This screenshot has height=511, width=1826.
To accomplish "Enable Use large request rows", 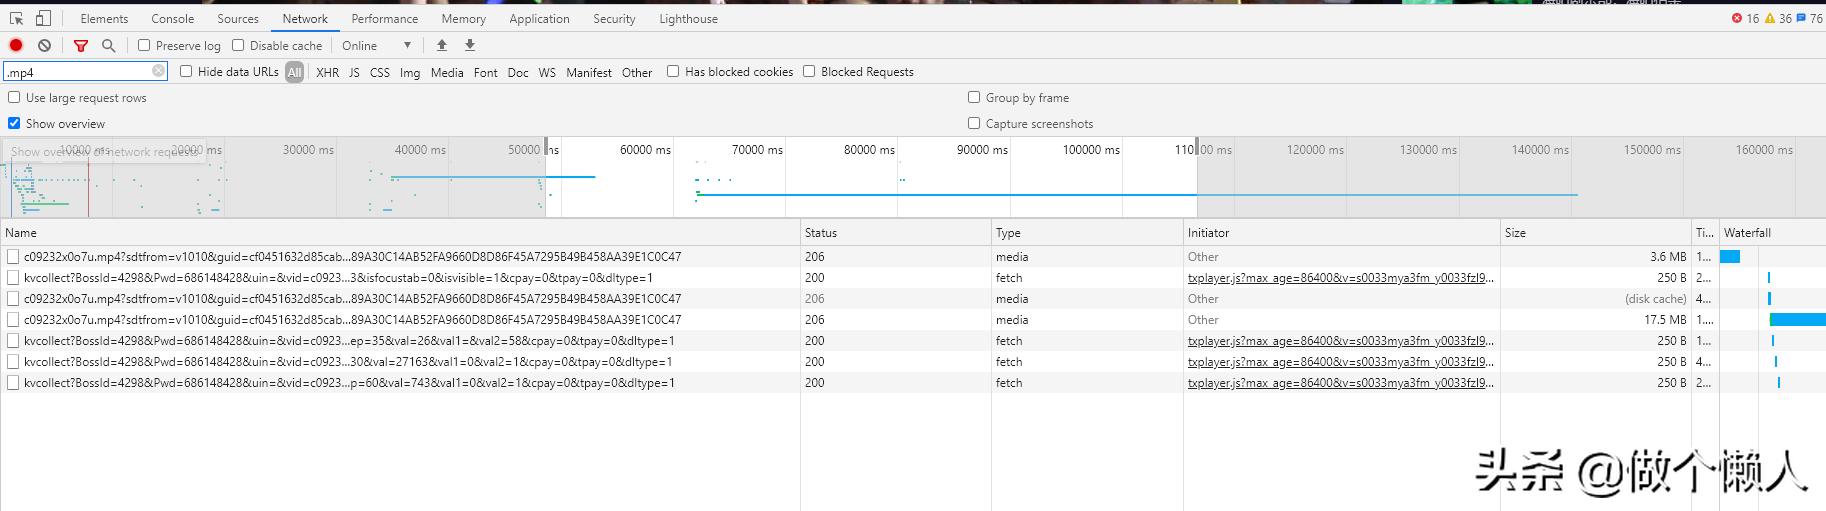I will pyautogui.click(x=14, y=97).
